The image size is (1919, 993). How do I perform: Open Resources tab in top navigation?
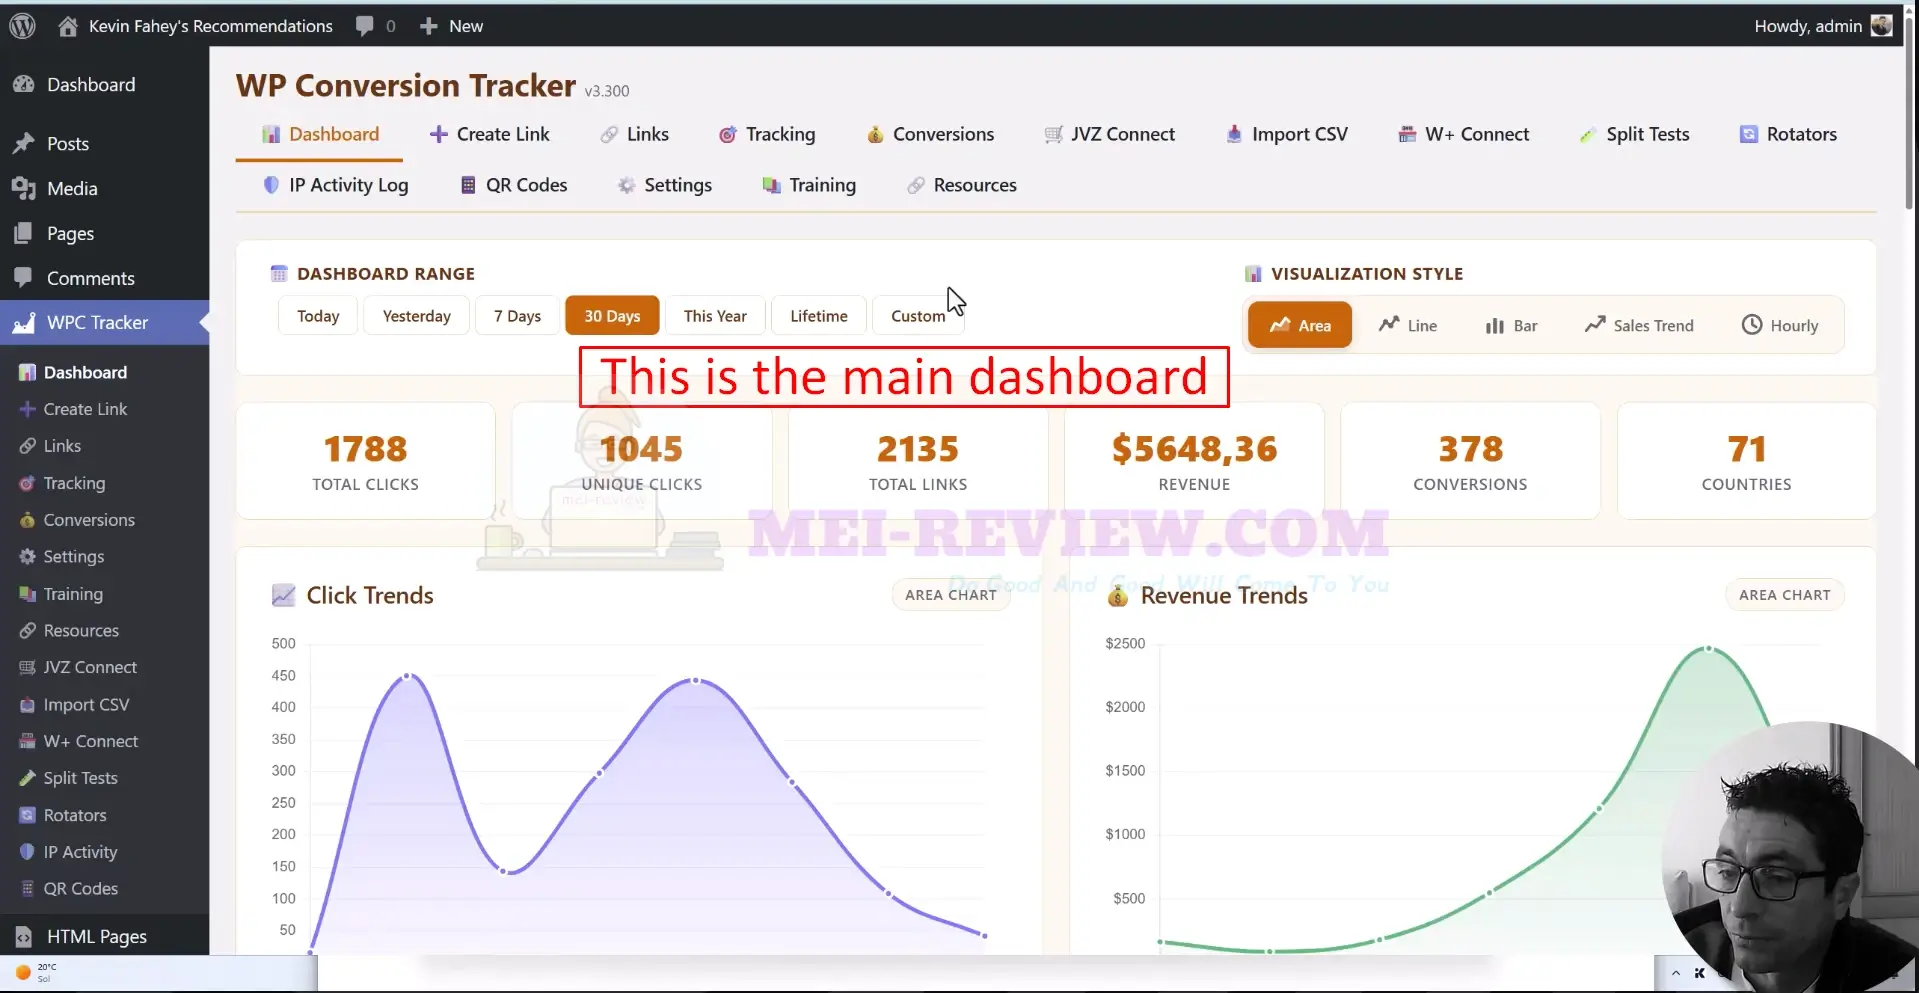click(x=962, y=185)
